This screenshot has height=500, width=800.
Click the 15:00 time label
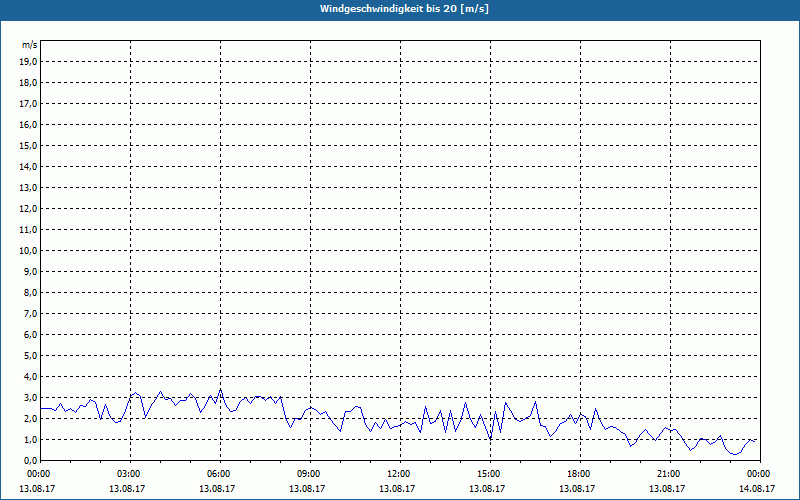coord(490,474)
